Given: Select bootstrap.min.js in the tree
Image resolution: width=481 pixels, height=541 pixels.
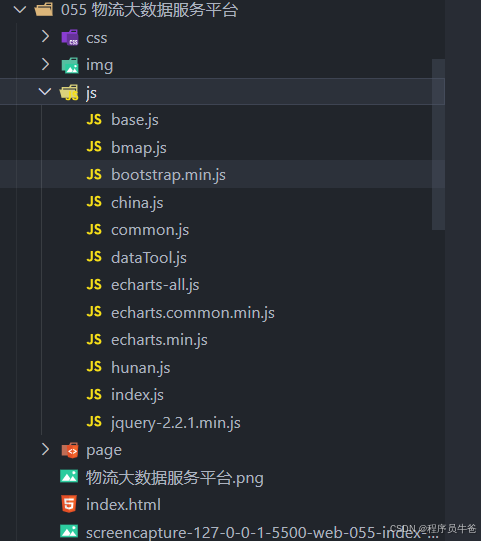Looking at the screenshot, I should coord(168,175).
